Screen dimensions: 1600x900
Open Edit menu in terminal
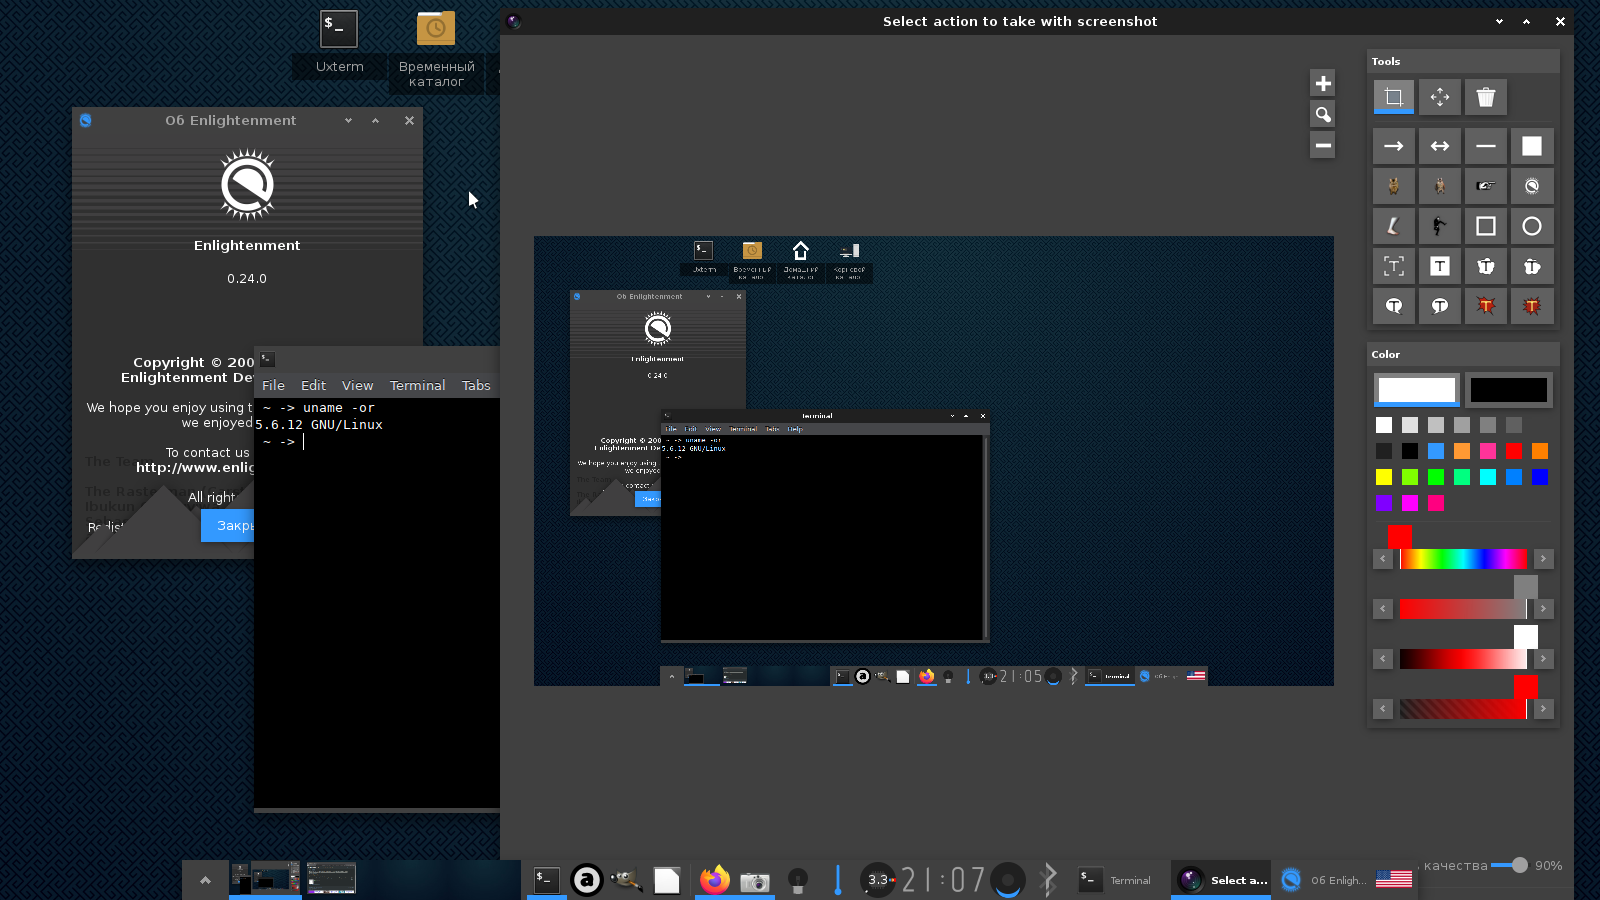pos(313,385)
